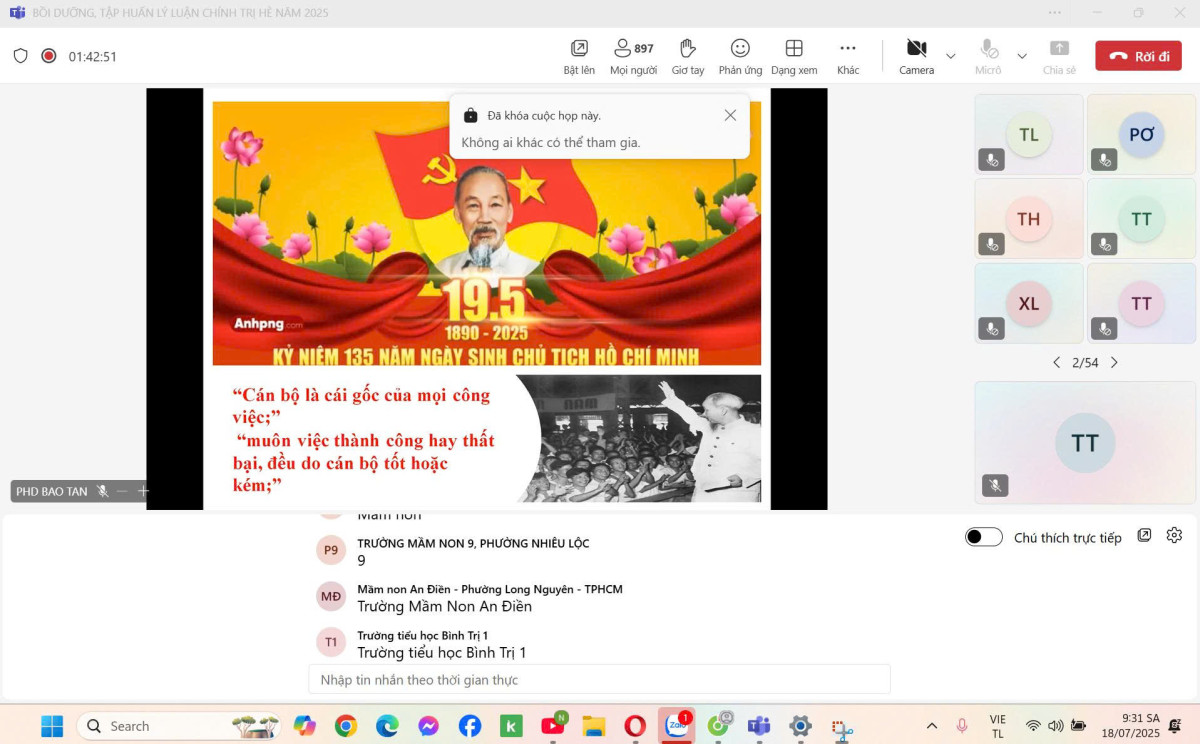Expand the Camera options dropdown arrow

(x=951, y=56)
